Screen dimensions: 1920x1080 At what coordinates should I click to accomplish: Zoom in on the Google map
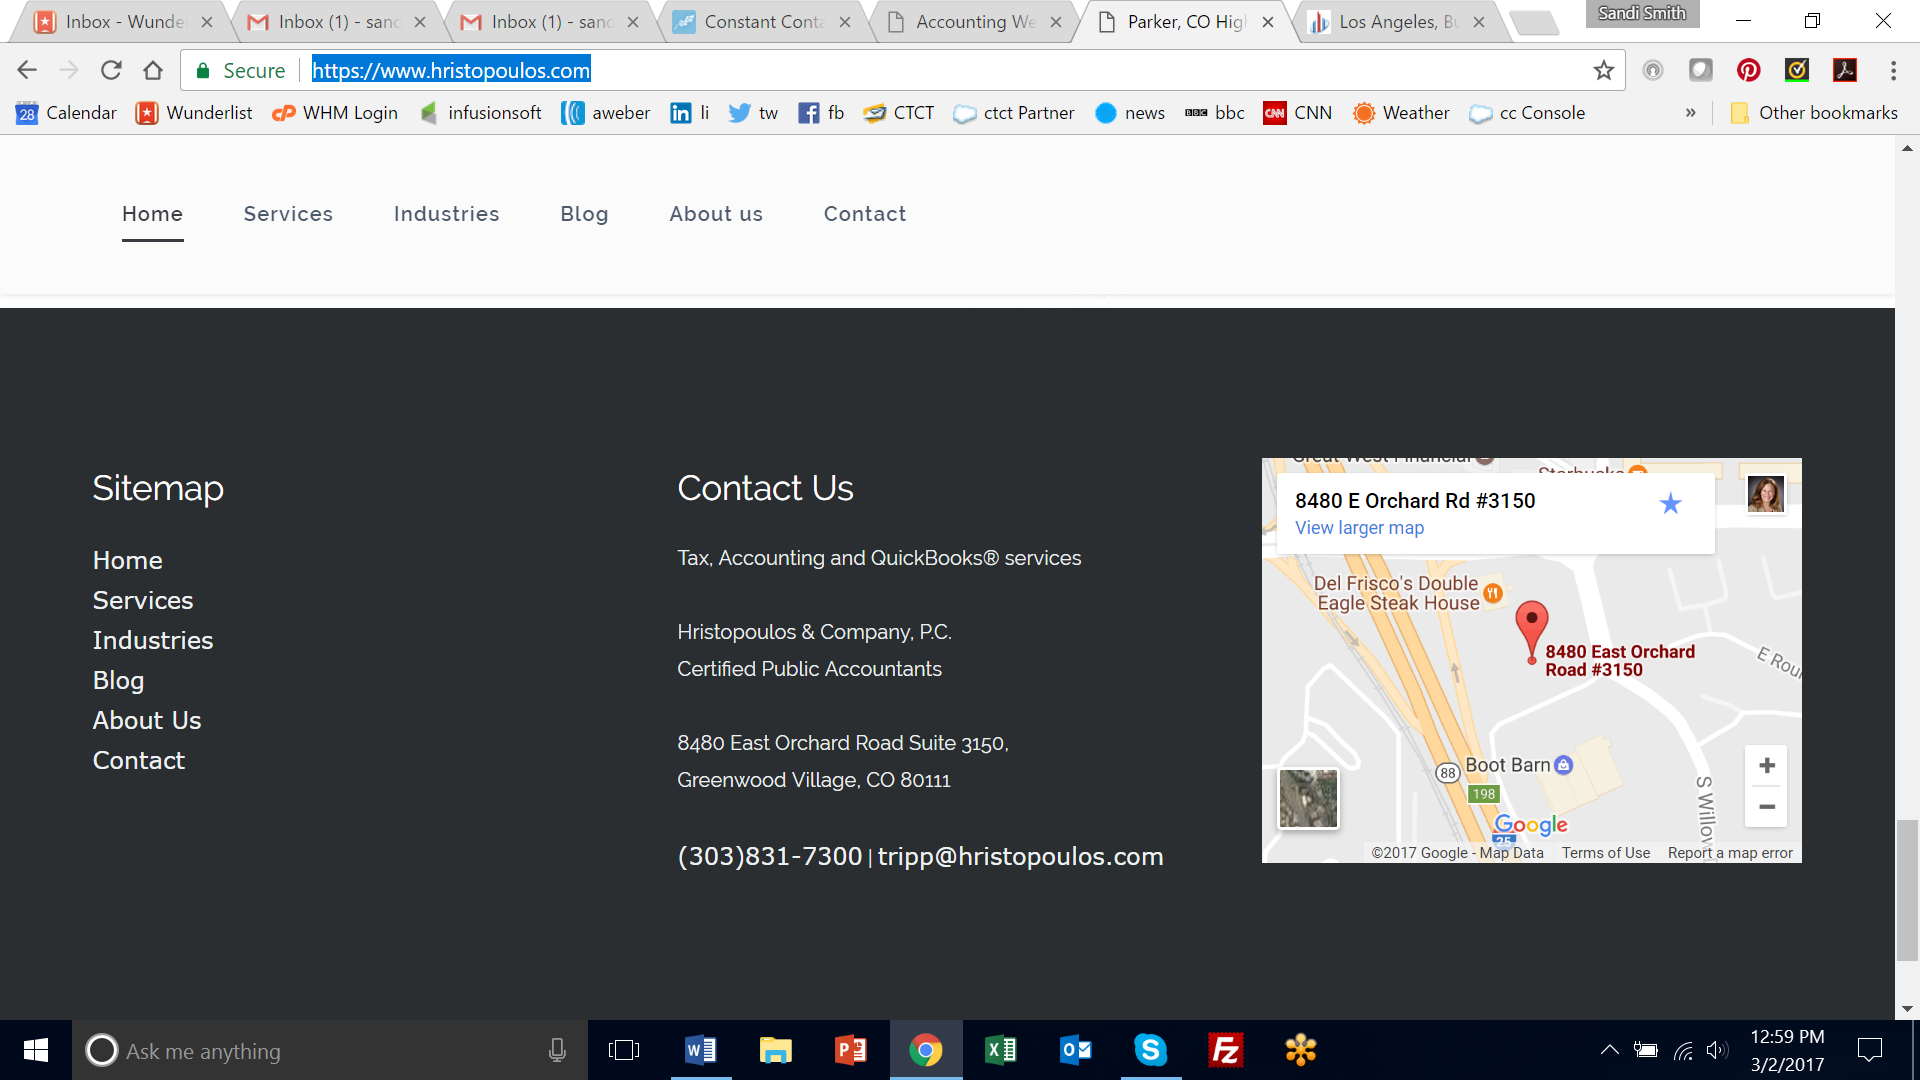click(x=1767, y=766)
